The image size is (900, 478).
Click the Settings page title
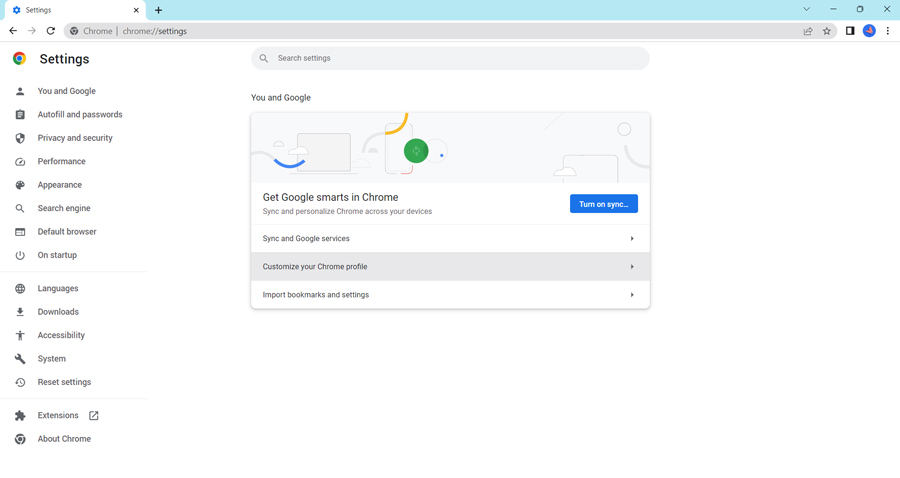(x=64, y=59)
